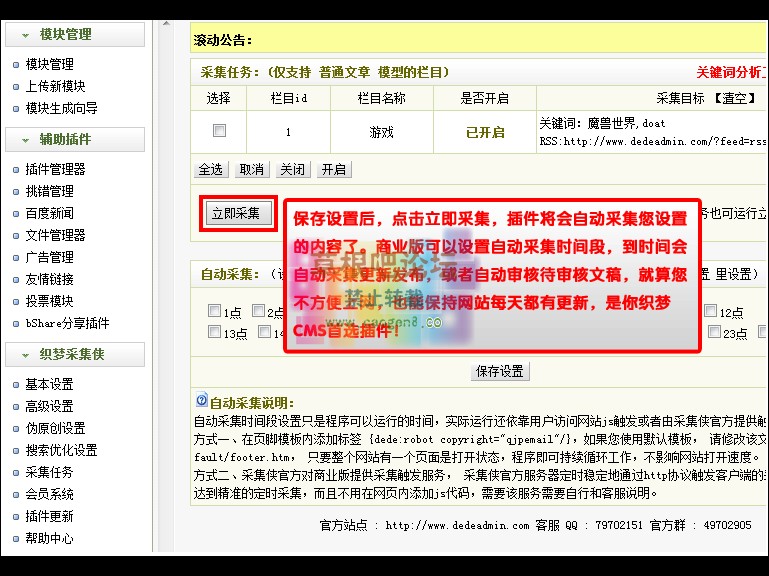
Task: Open 模块生成向导 in sidebar
Action: [x=61, y=108]
